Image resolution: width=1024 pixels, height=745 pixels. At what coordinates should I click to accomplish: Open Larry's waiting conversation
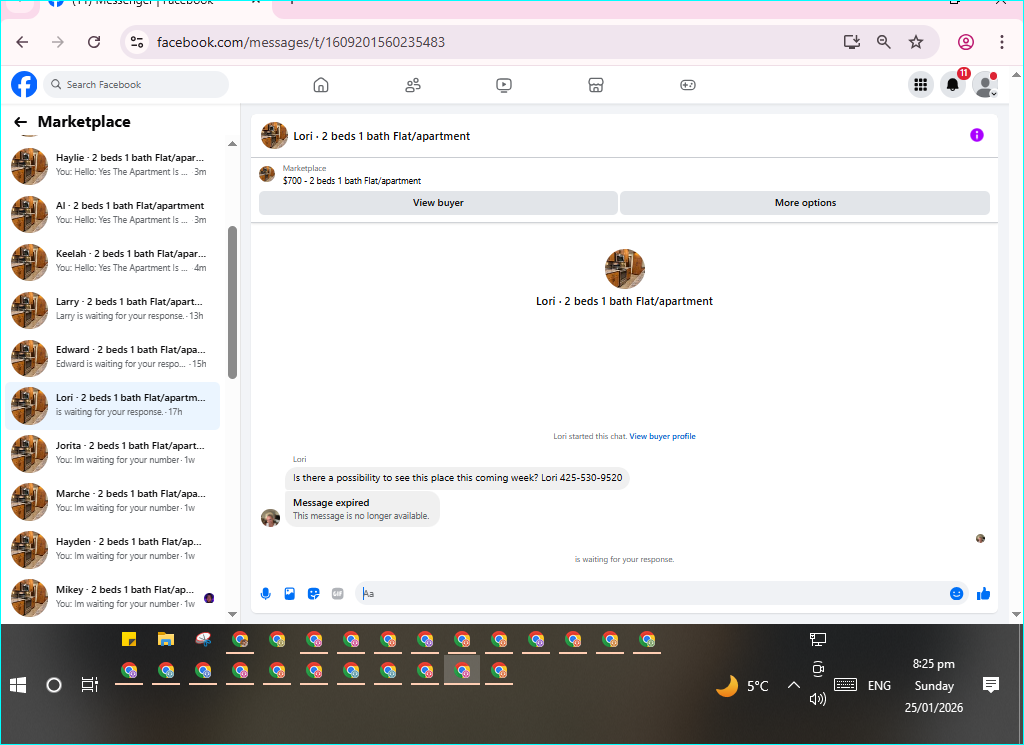pyautogui.click(x=113, y=309)
